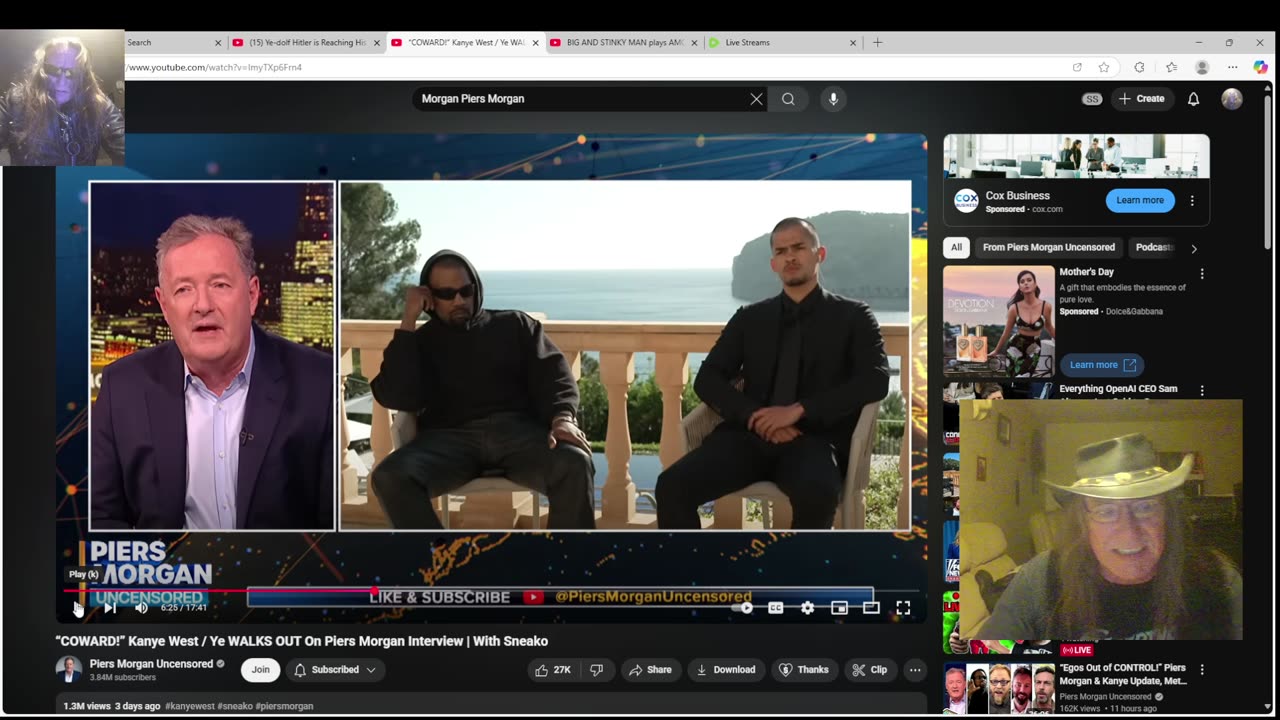The width and height of the screenshot is (1280, 720).
Task: Send Thanks to the creator
Action: [x=804, y=670]
